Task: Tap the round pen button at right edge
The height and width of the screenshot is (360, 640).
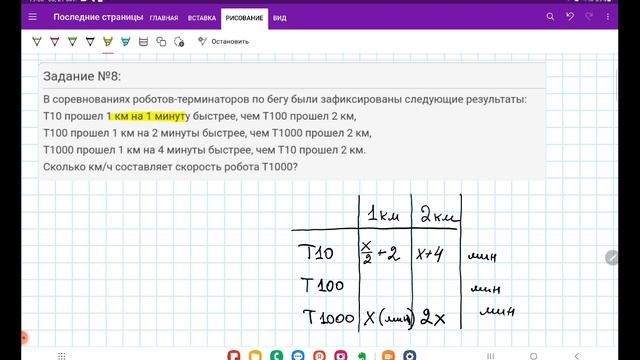Action: point(611,258)
